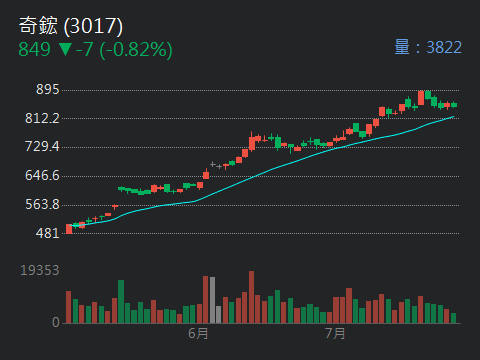Click the 19353 volume axis label
480x360 pixels.
[40, 270]
